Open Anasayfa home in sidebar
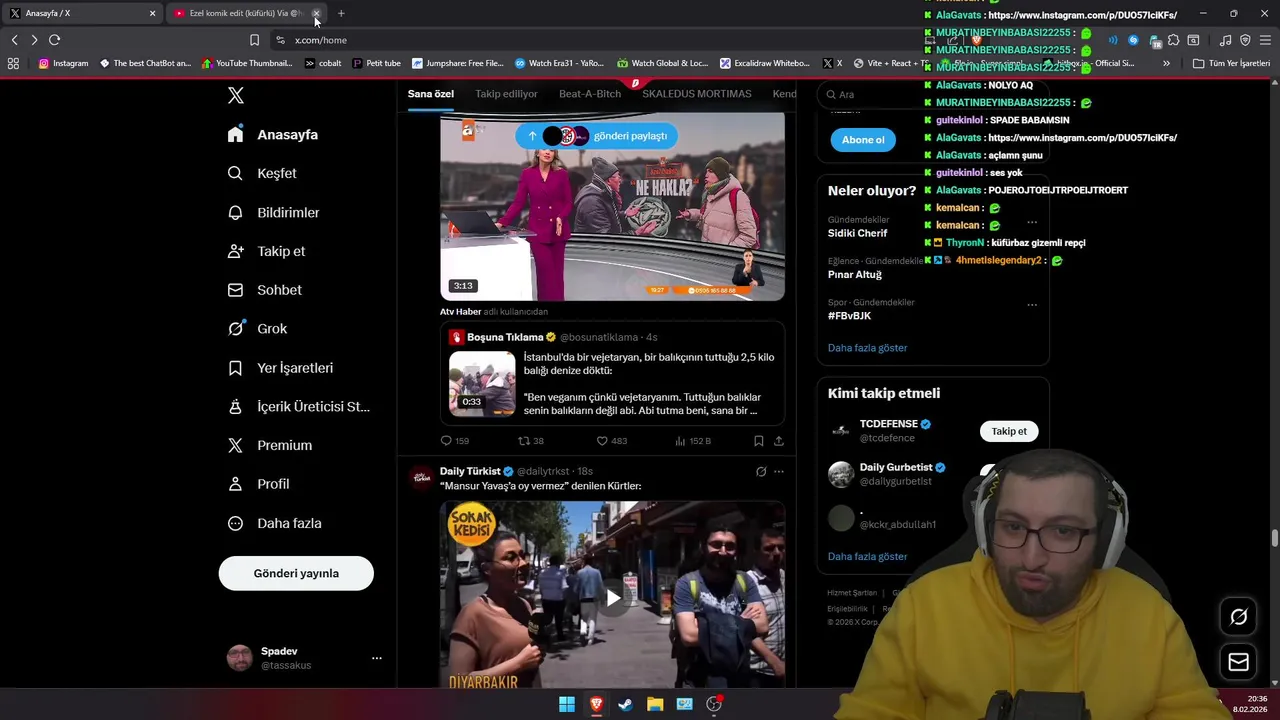Screen dimensions: 1280x720 click(x=273, y=134)
